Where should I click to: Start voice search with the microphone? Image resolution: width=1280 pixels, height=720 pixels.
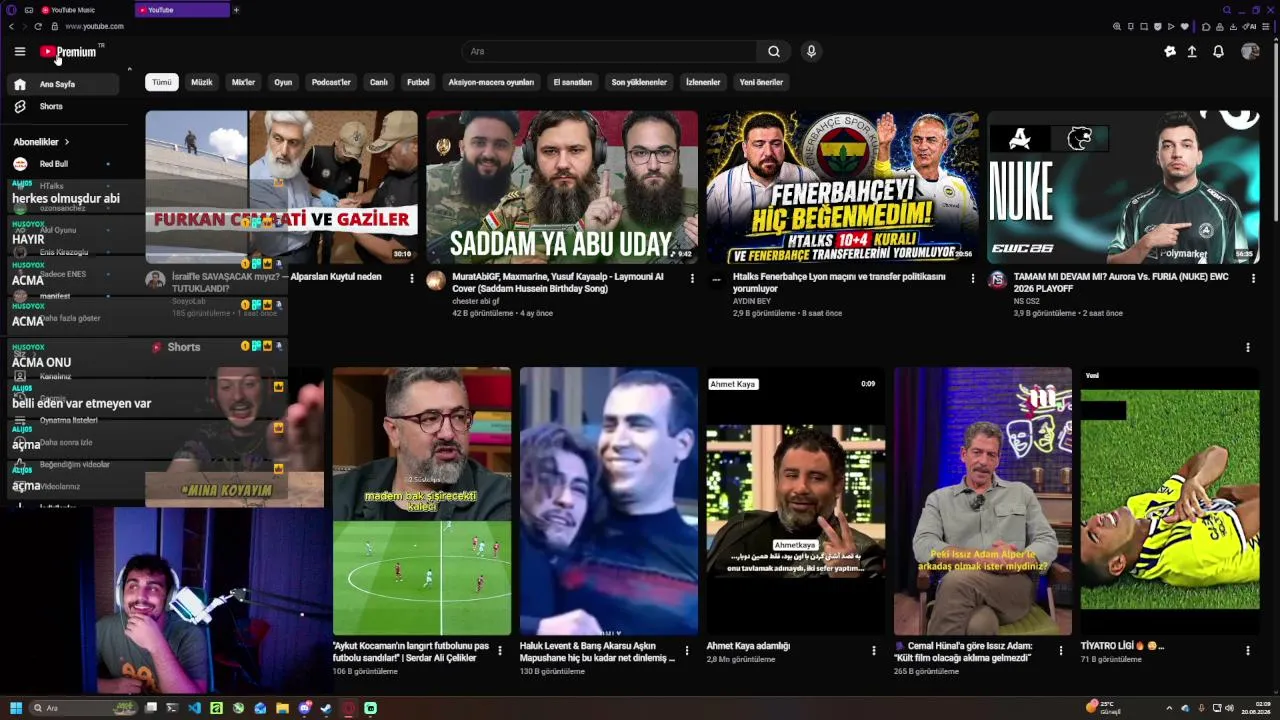click(x=811, y=51)
